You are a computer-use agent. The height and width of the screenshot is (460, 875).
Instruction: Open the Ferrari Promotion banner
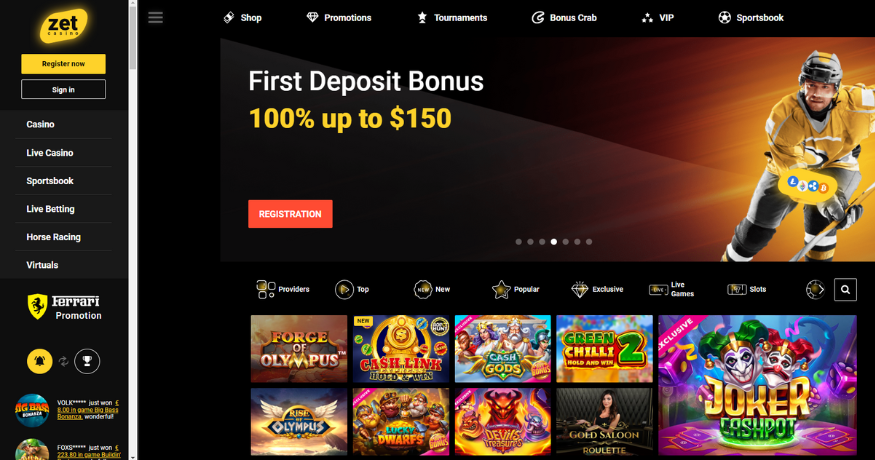pyautogui.click(x=64, y=307)
